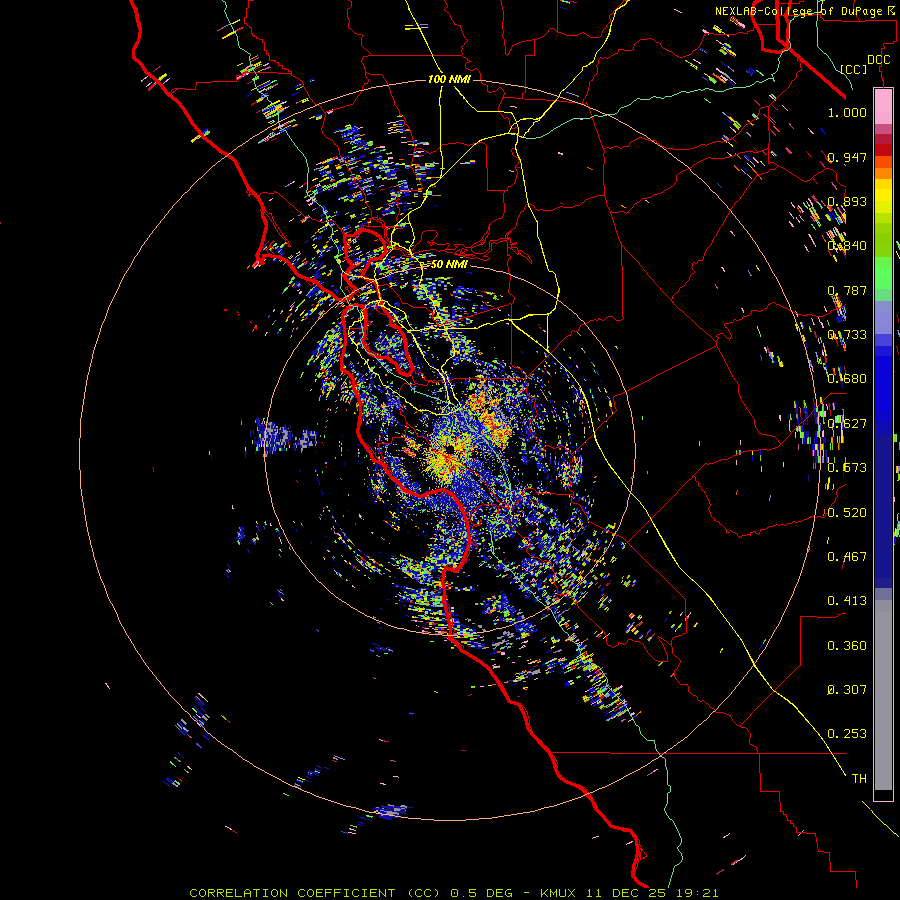Click the red segment of the color bar
Screen dimensions: 900x900
883,149
